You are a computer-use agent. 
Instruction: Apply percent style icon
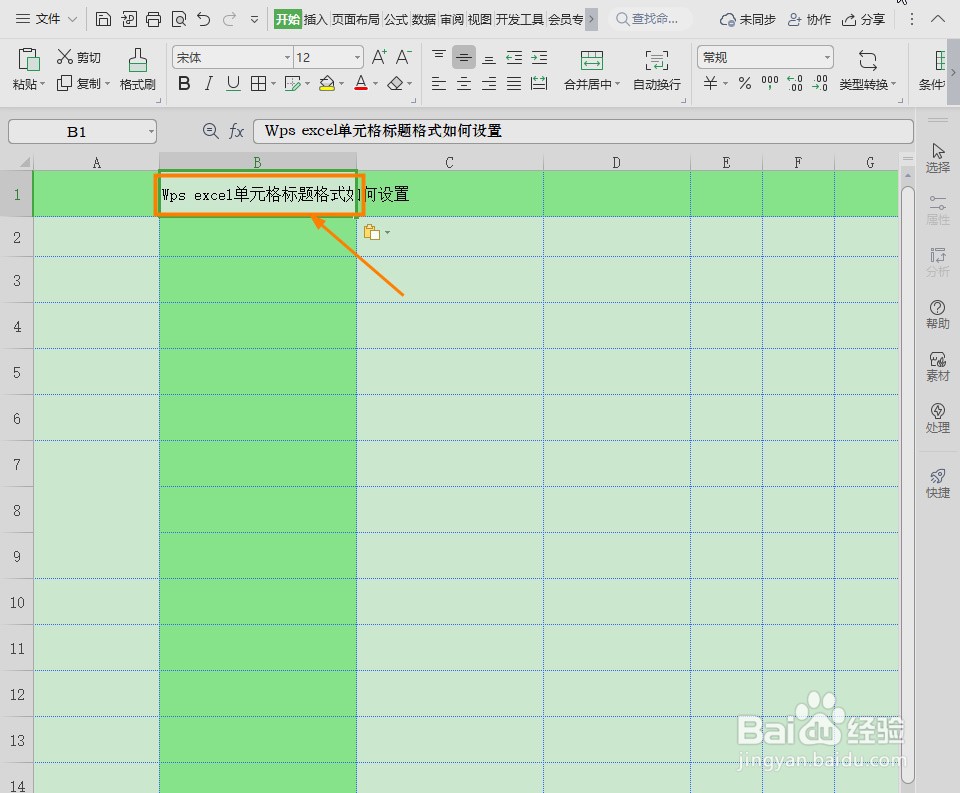coord(744,83)
